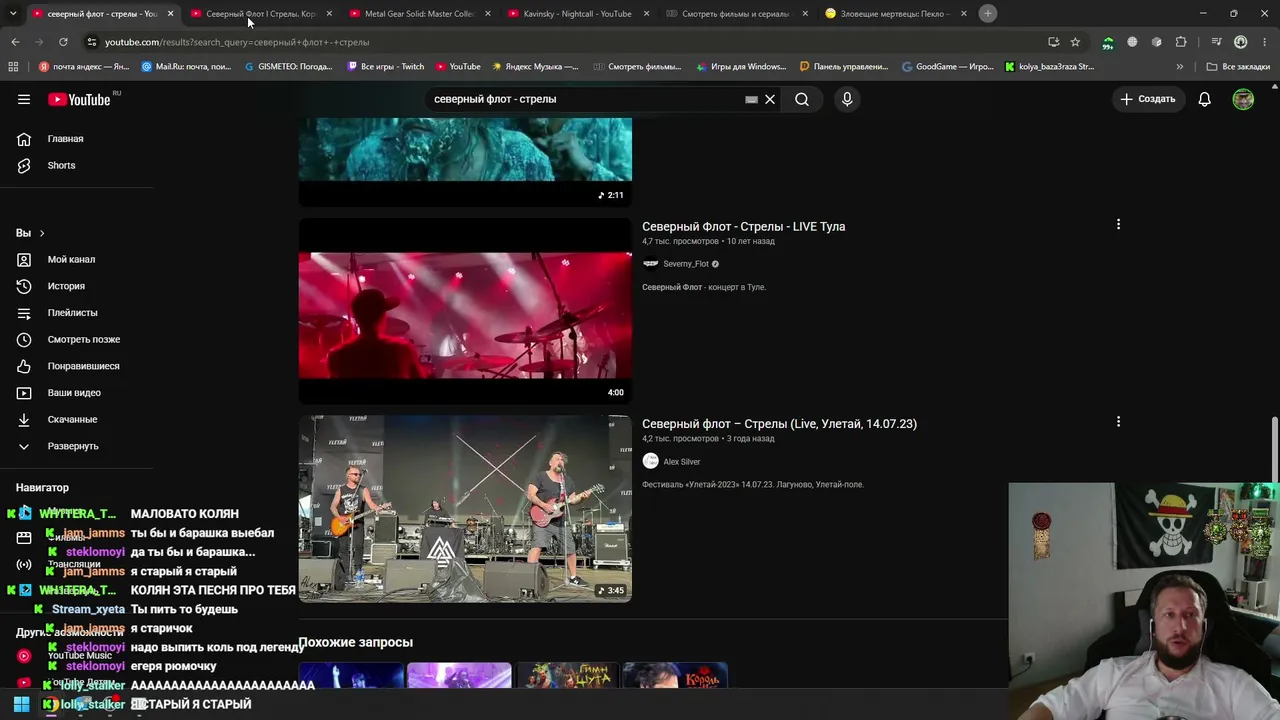Click the magnifier search button
The image size is (1280, 720).
(x=802, y=99)
